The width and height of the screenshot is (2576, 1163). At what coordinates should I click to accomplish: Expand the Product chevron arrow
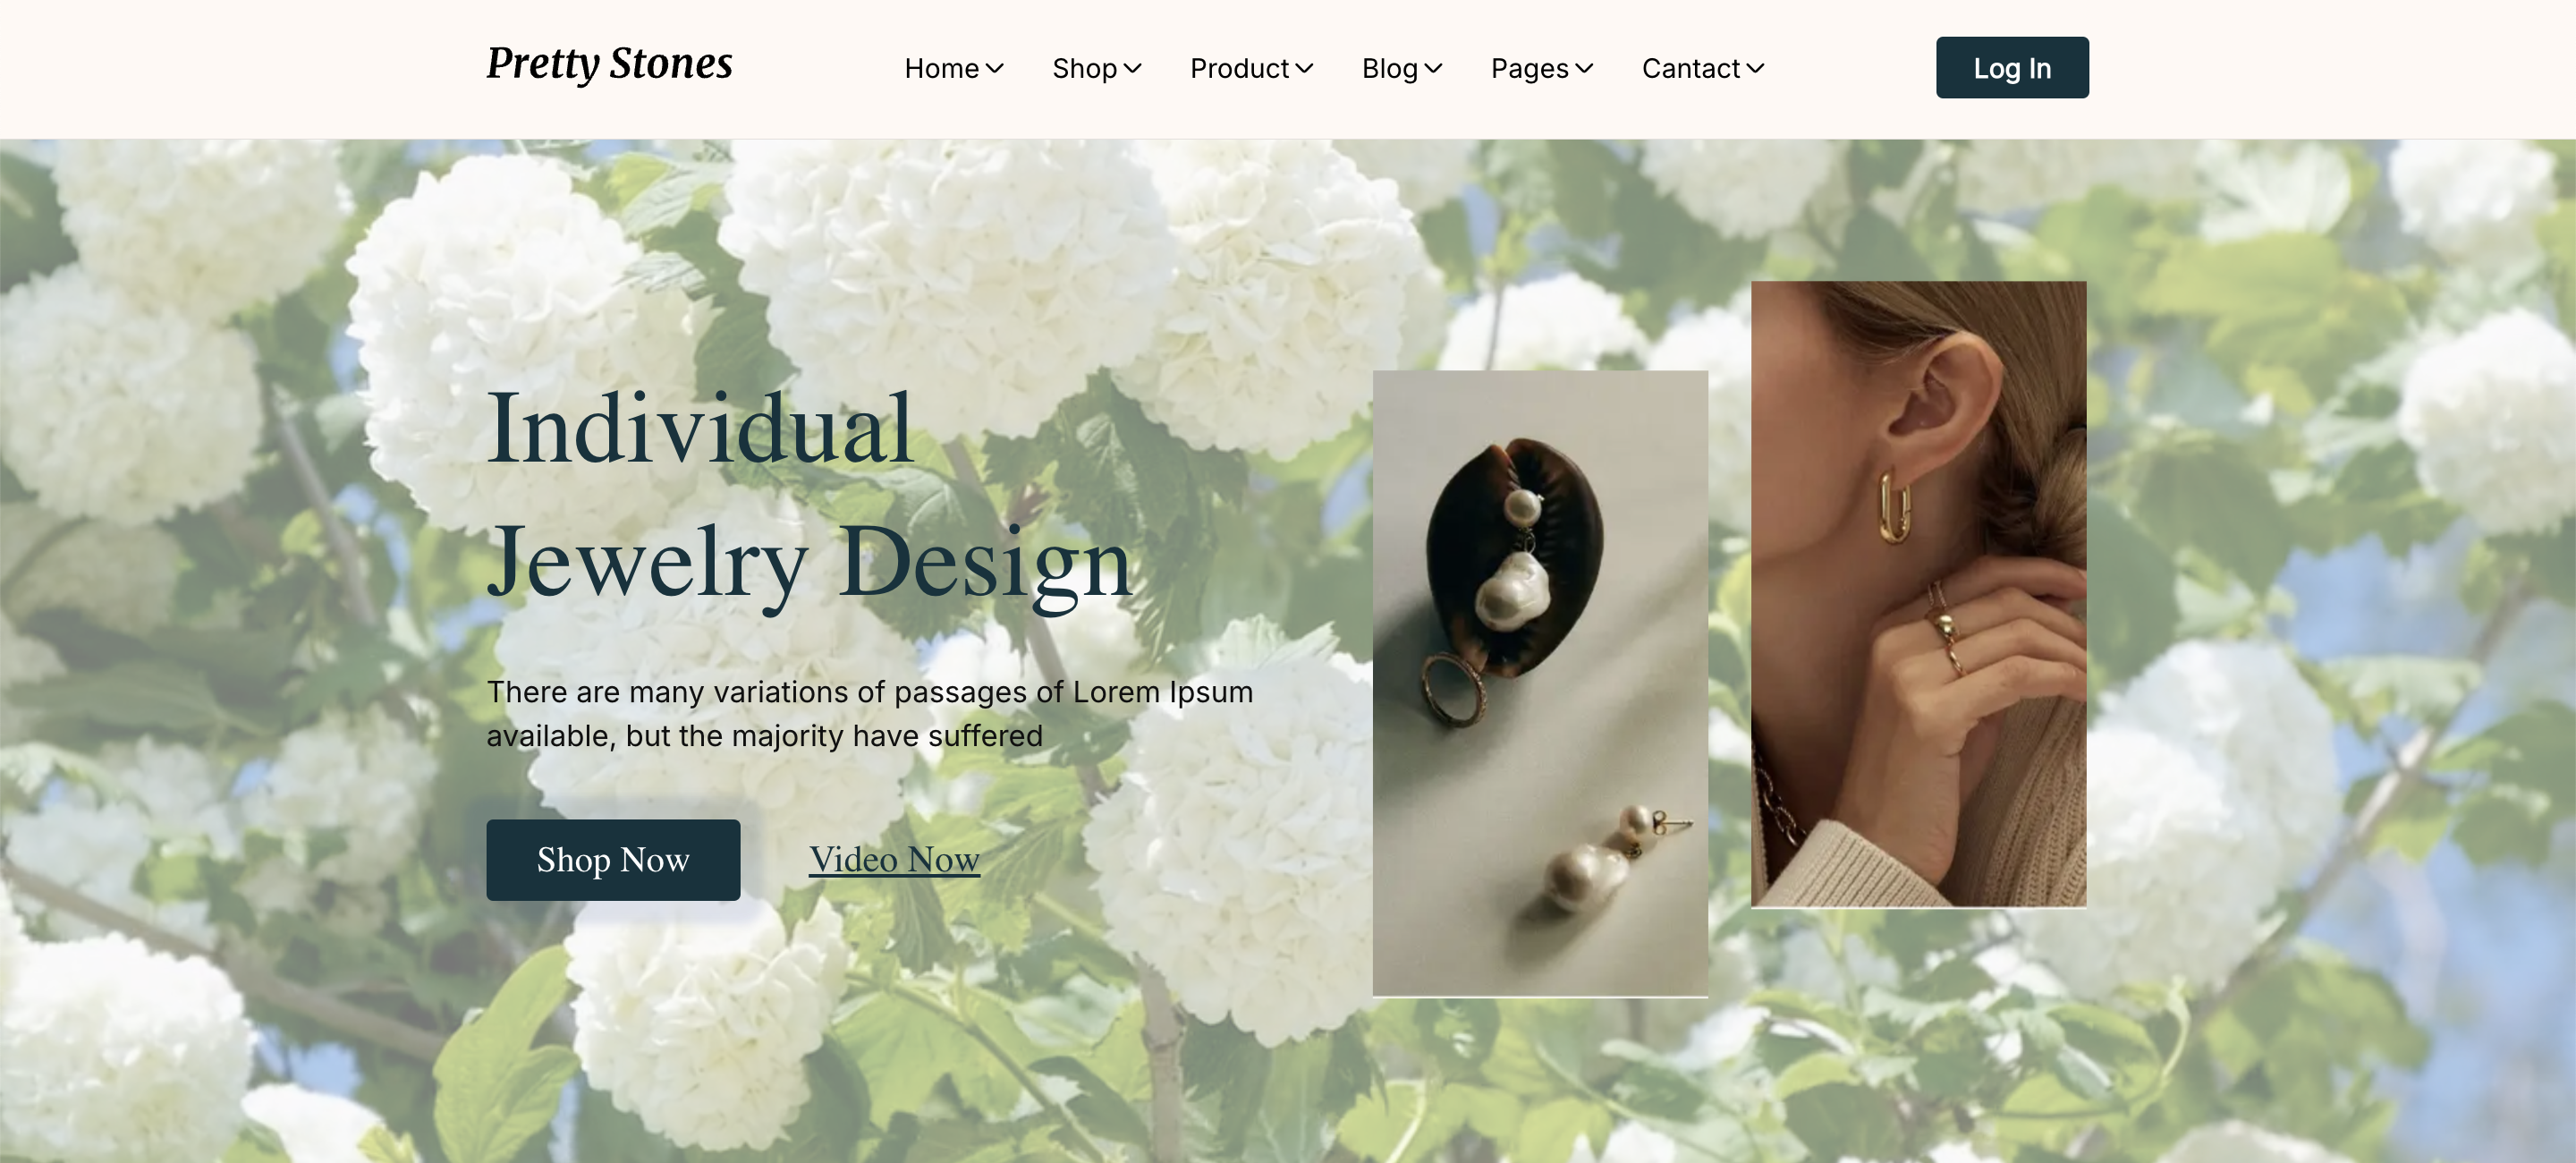pos(1304,68)
